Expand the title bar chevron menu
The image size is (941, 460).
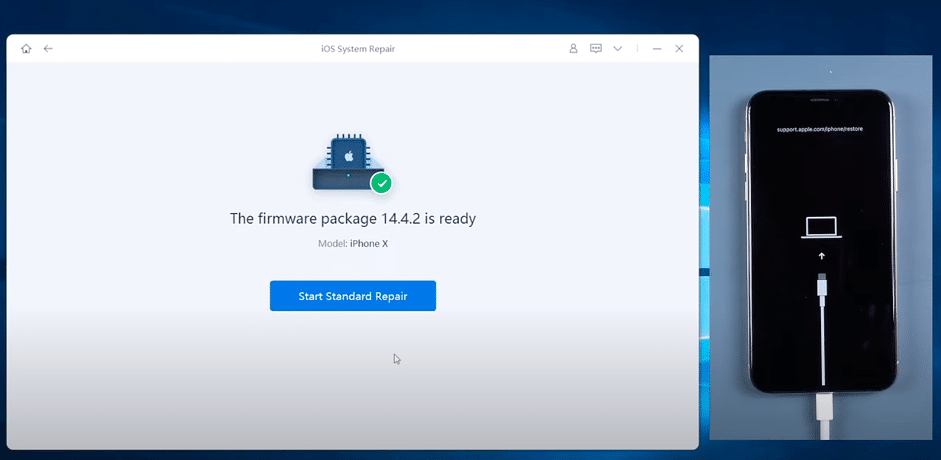(618, 48)
